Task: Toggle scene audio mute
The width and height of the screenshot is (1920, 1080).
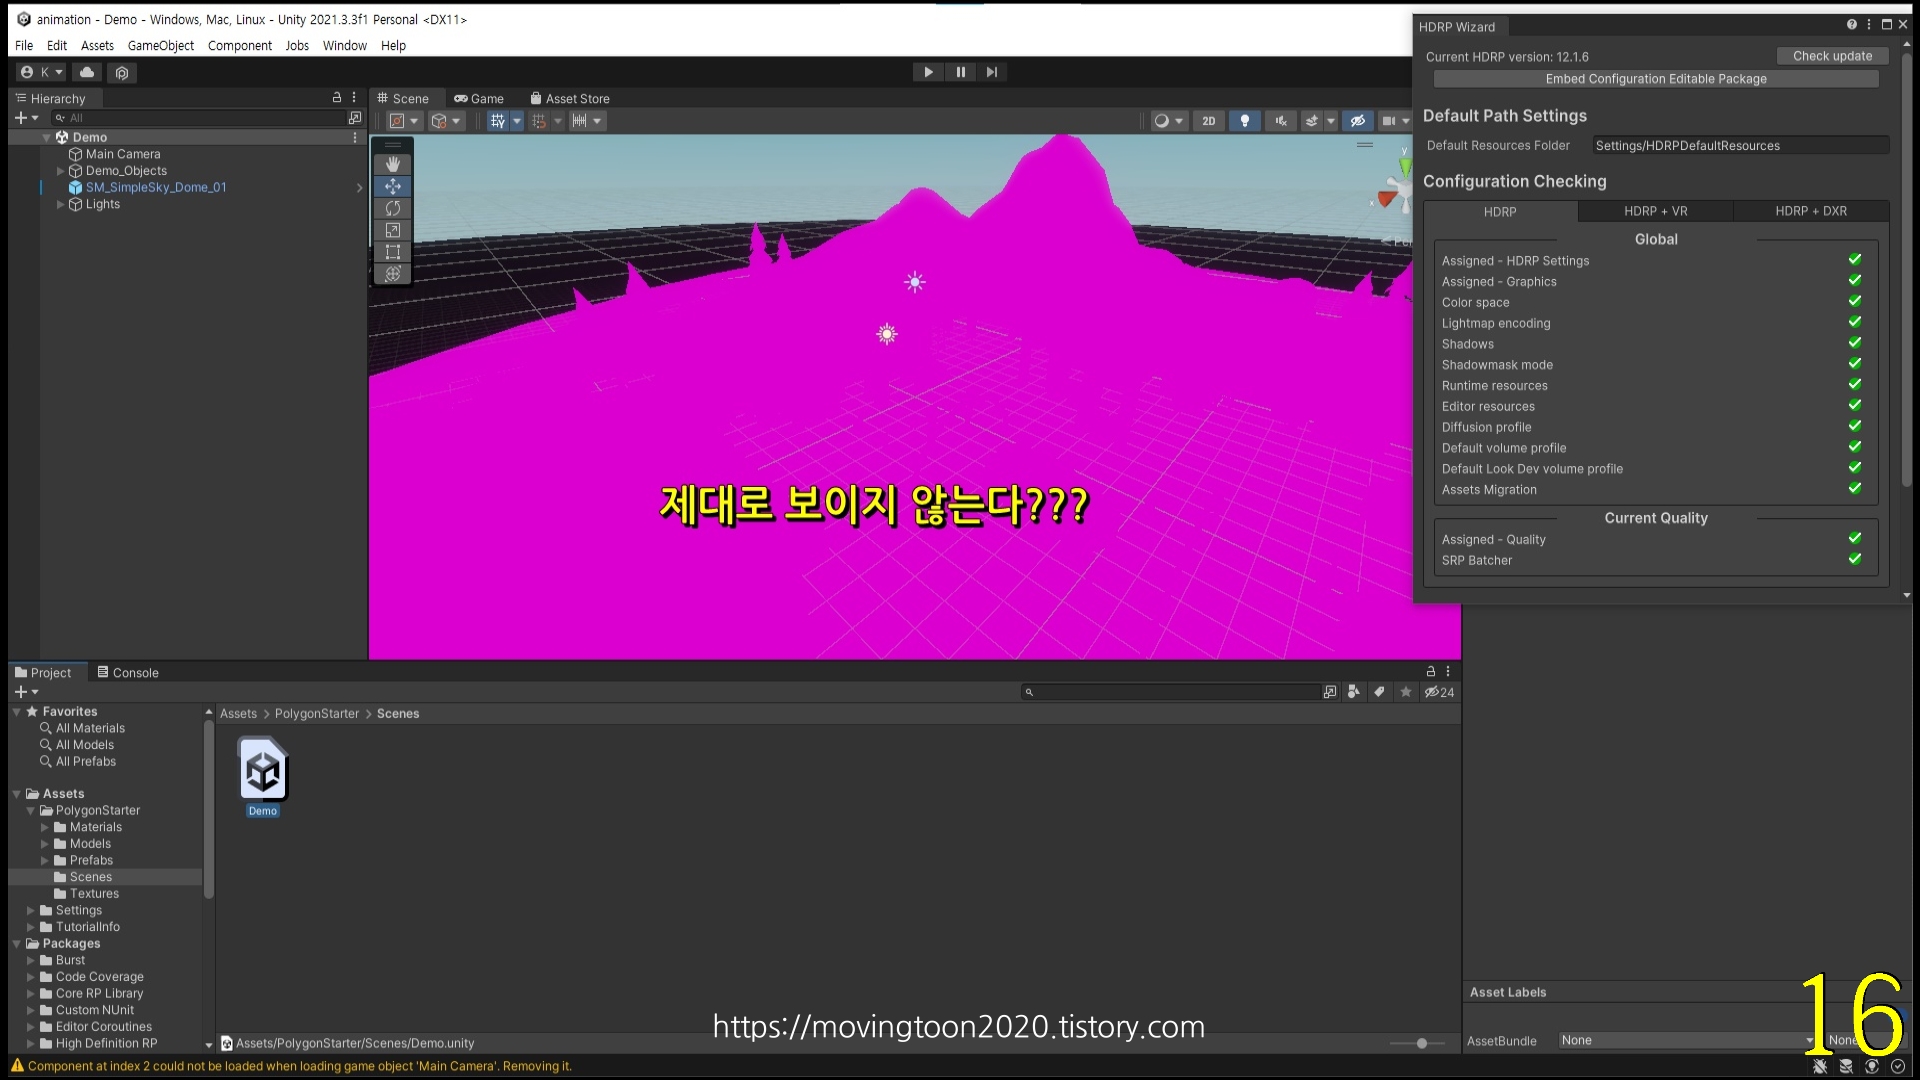Action: [x=1281, y=121]
